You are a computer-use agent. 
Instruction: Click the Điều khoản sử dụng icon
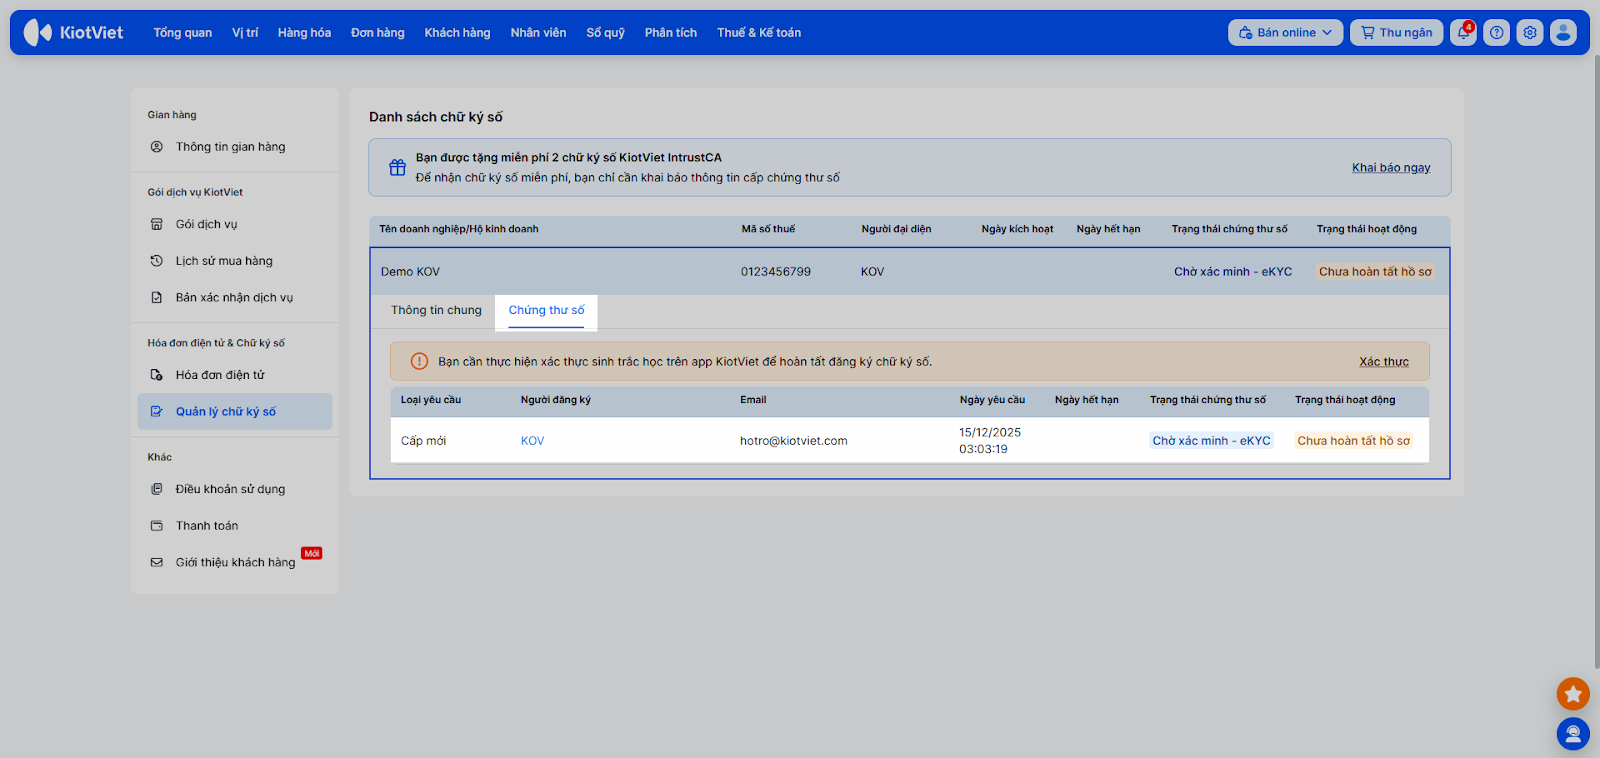(x=157, y=489)
